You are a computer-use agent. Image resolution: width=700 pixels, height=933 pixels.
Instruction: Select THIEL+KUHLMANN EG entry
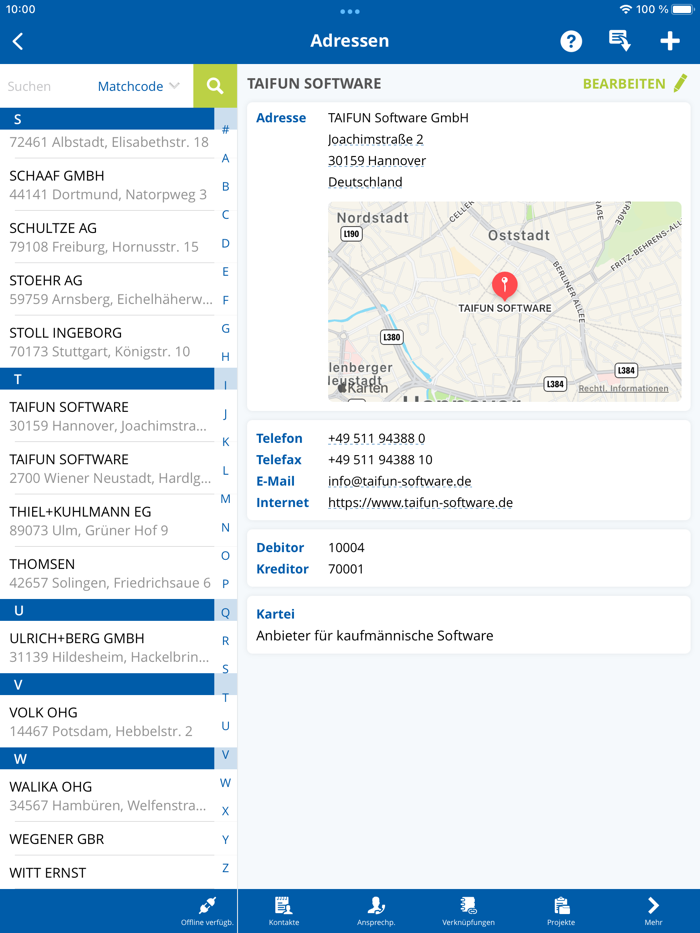[107, 521]
